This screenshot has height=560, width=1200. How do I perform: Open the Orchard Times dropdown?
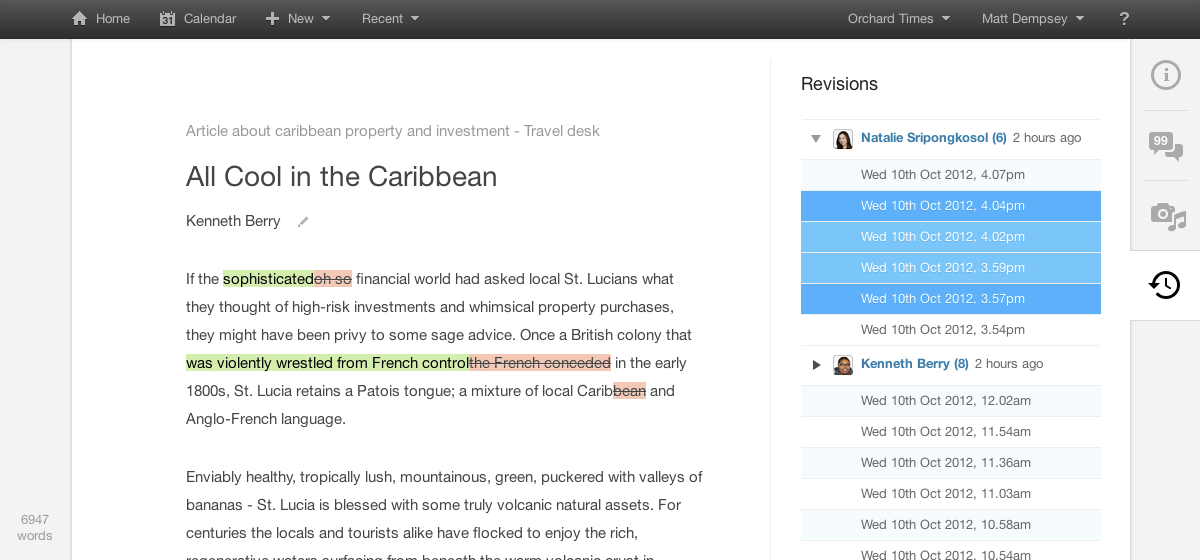(898, 19)
